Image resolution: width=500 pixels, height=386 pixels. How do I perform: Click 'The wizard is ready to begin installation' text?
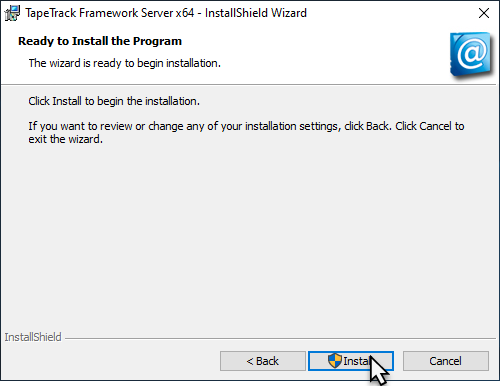point(125,63)
